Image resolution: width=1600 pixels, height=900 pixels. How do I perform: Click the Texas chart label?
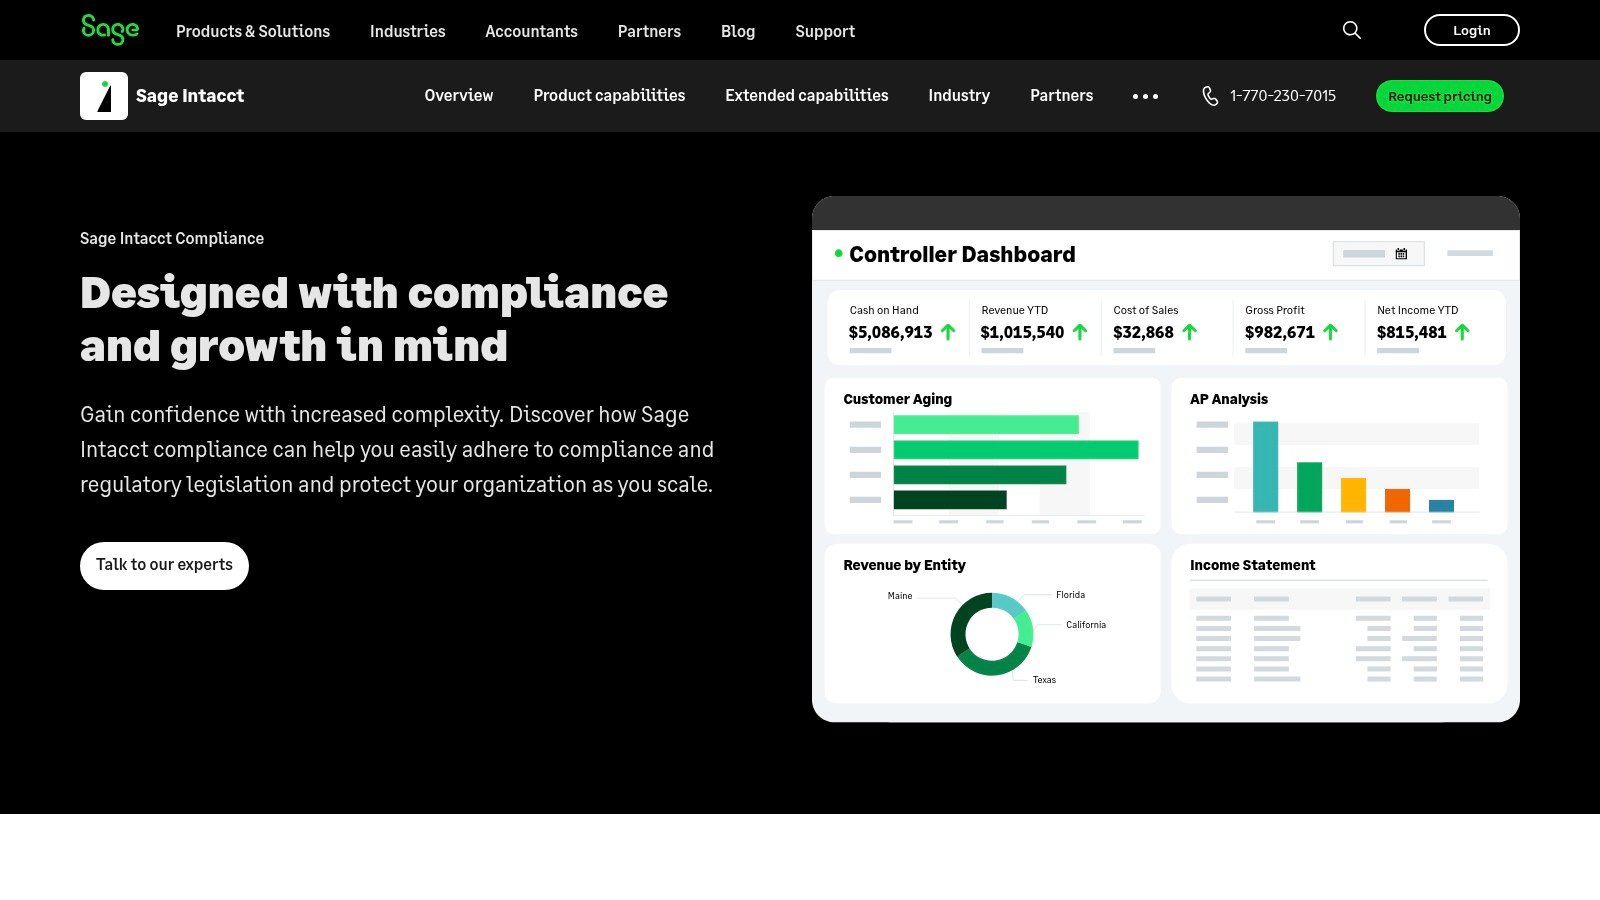click(x=1044, y=680)
